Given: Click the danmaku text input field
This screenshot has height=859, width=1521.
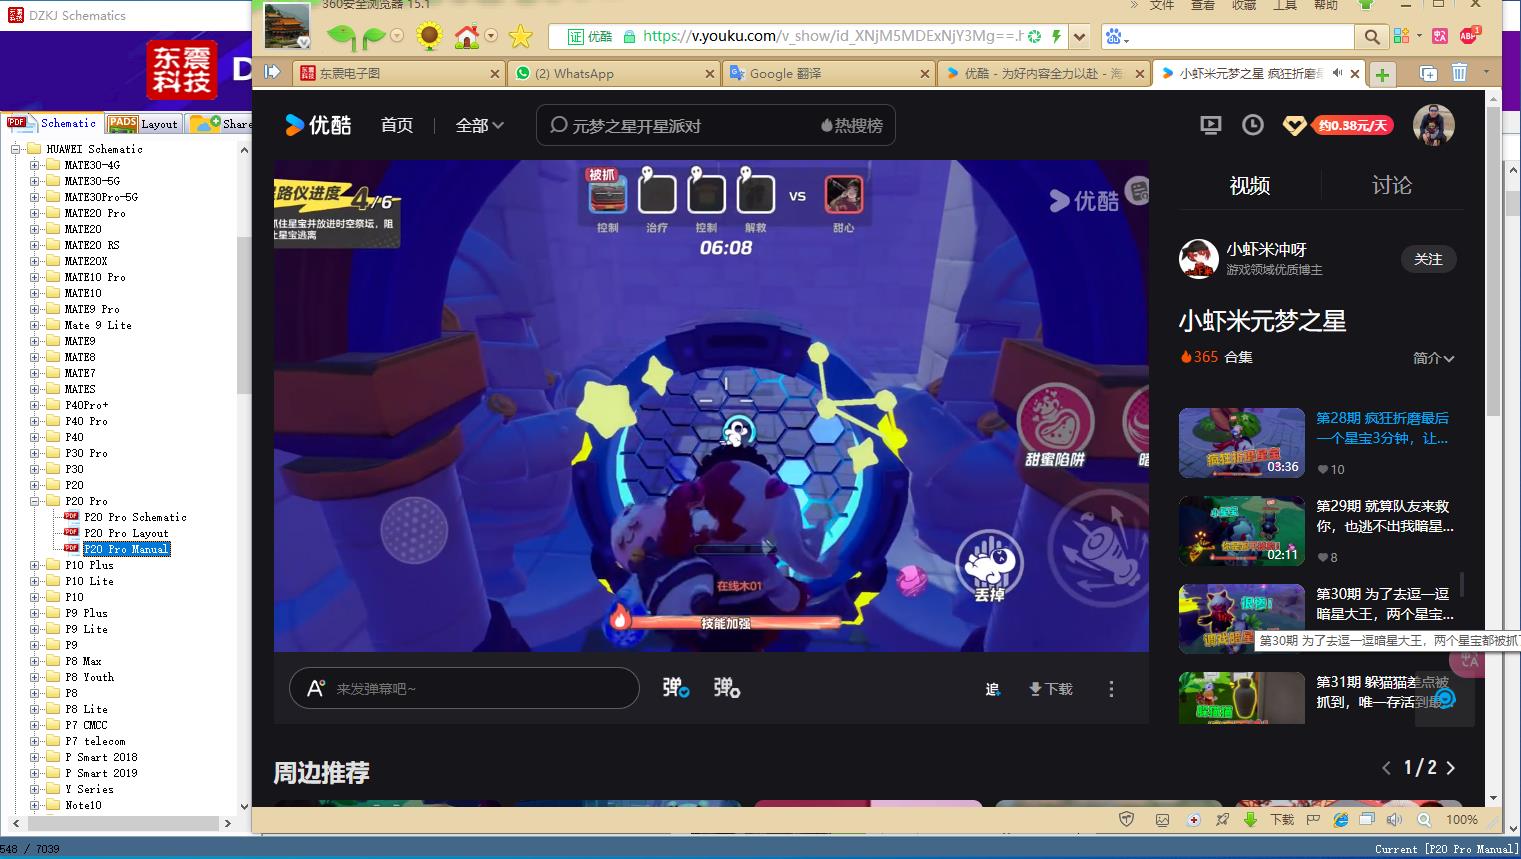Looking at the screenshot, I should [464, 688].
